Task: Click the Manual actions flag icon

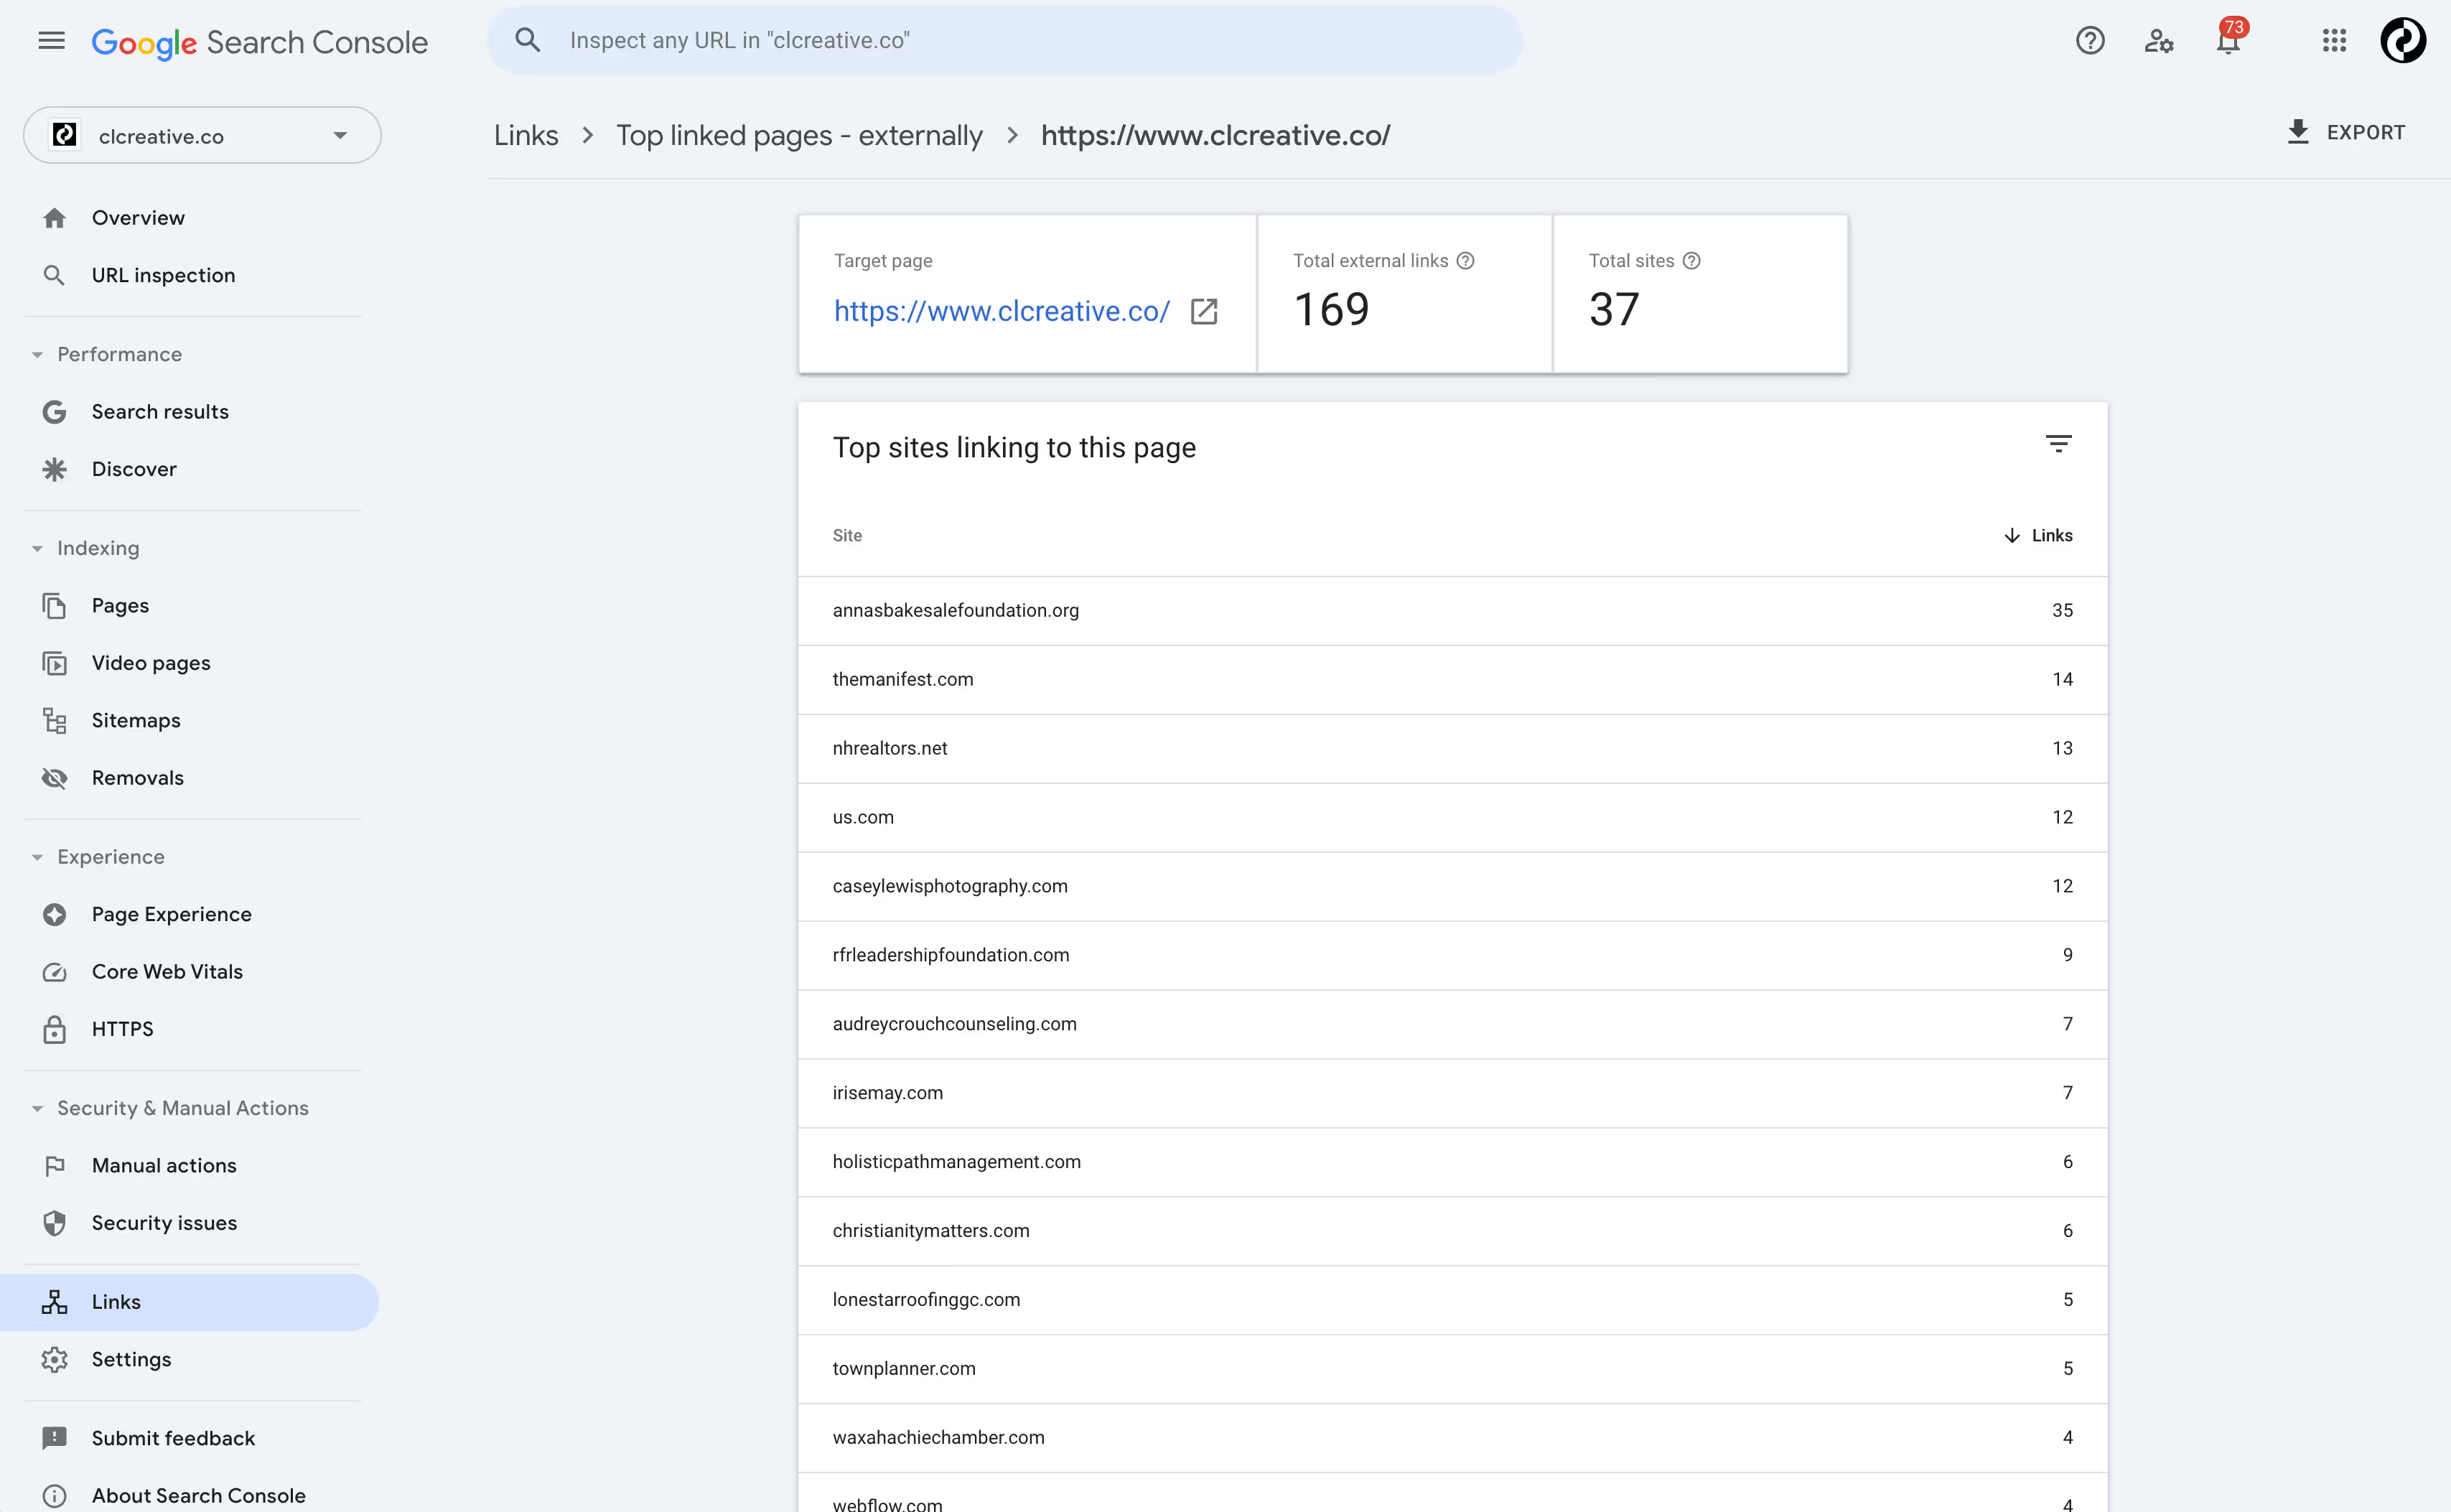Action: point(55,1166)
